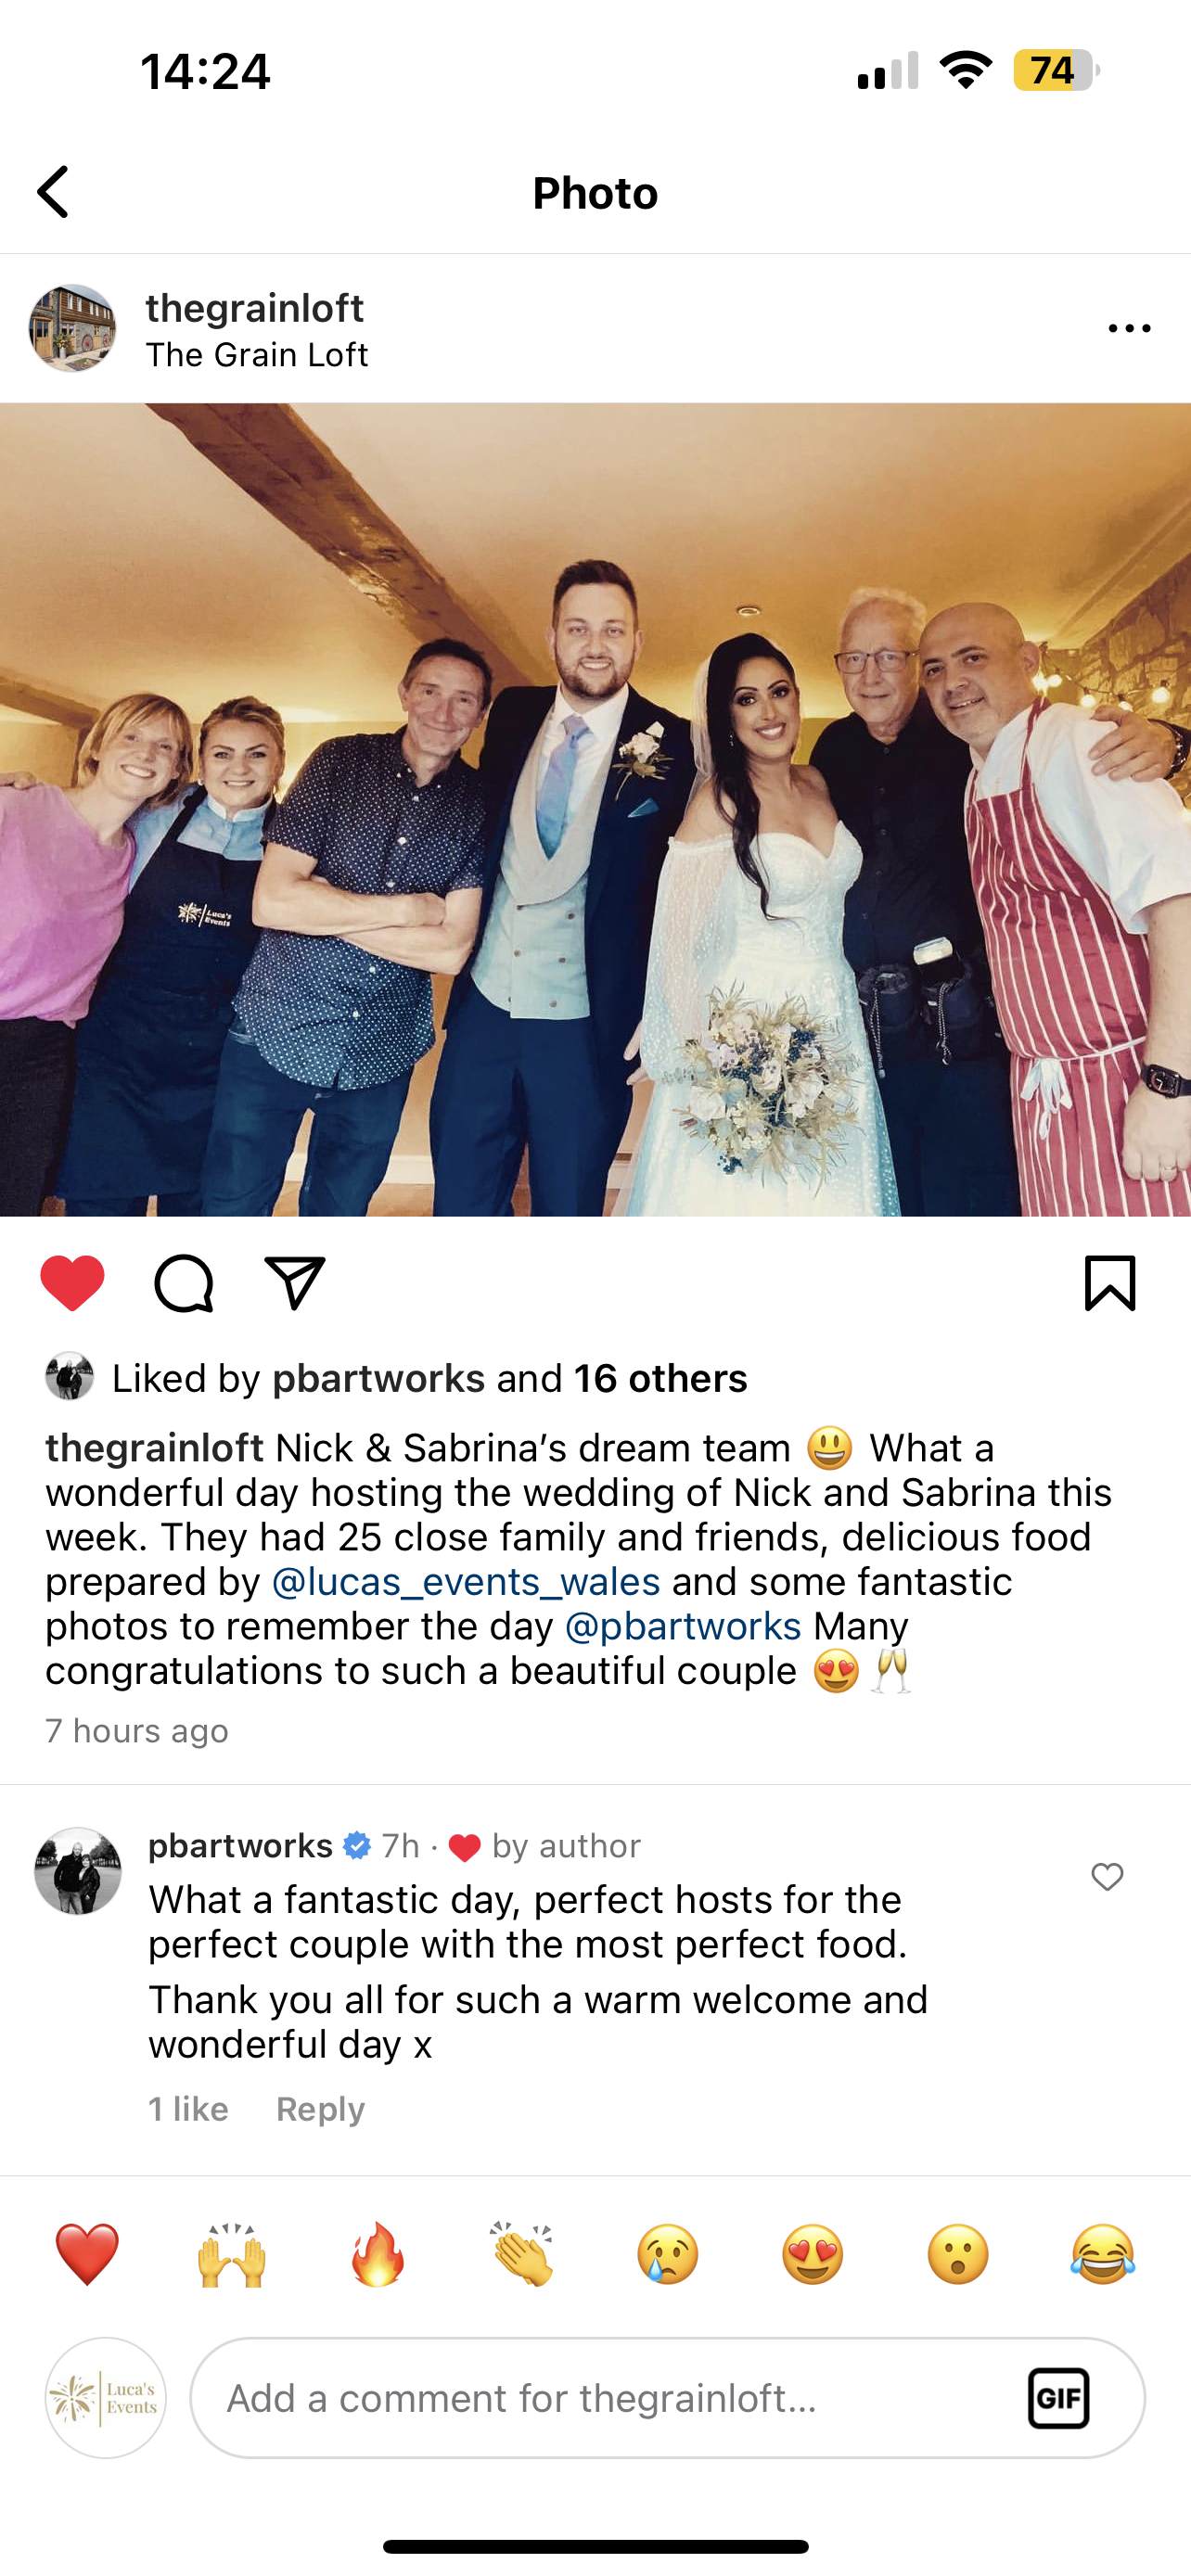
Task: Open the GIF picker in comment box
Action: coord(1058,2398)
